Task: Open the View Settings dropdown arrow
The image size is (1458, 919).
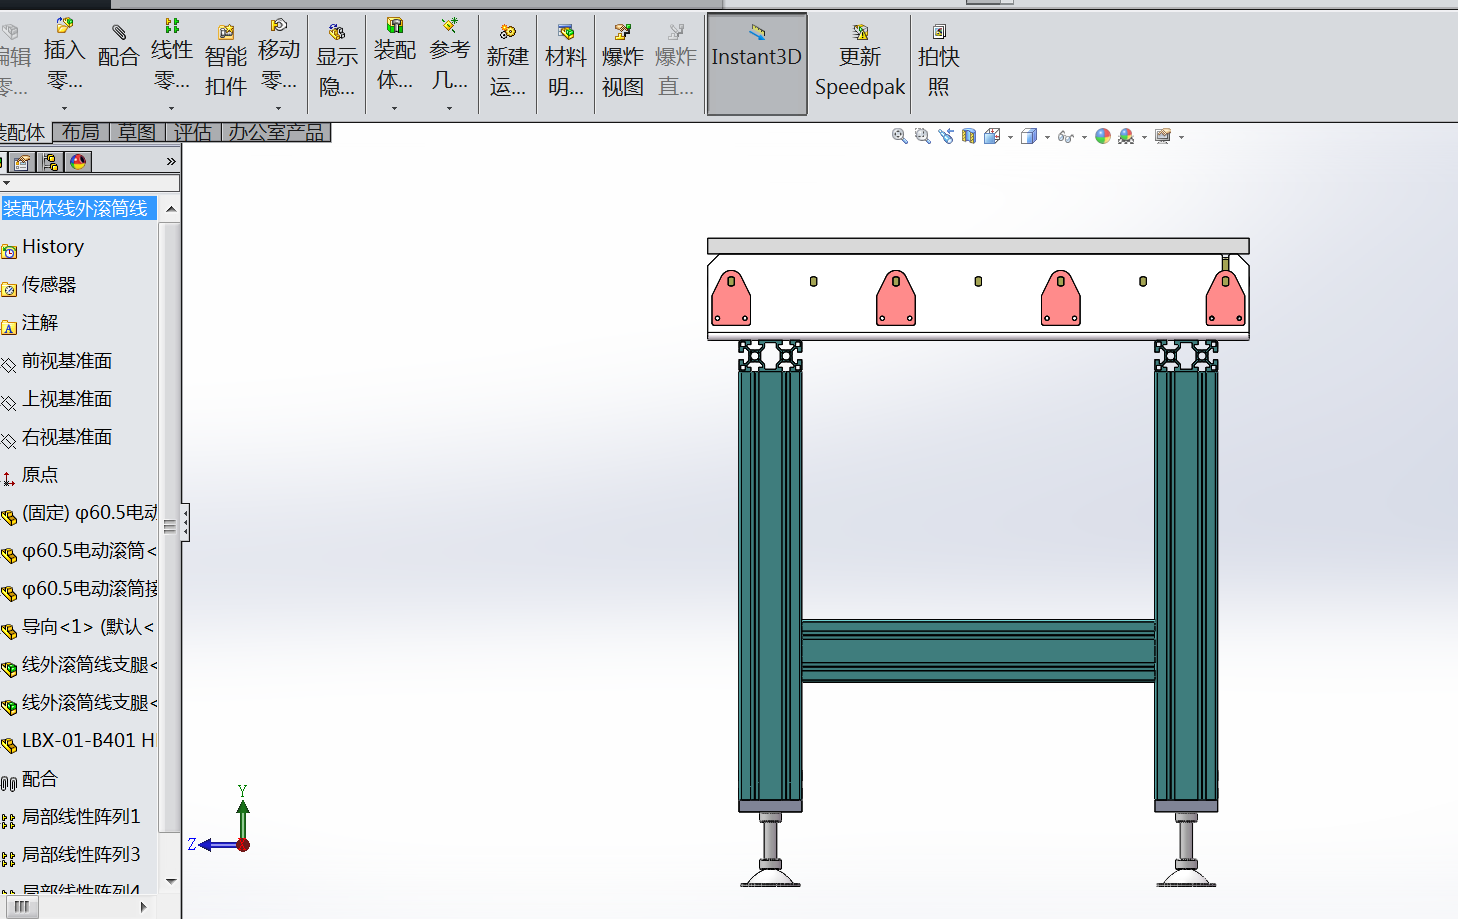Action: pos(1181,137)
